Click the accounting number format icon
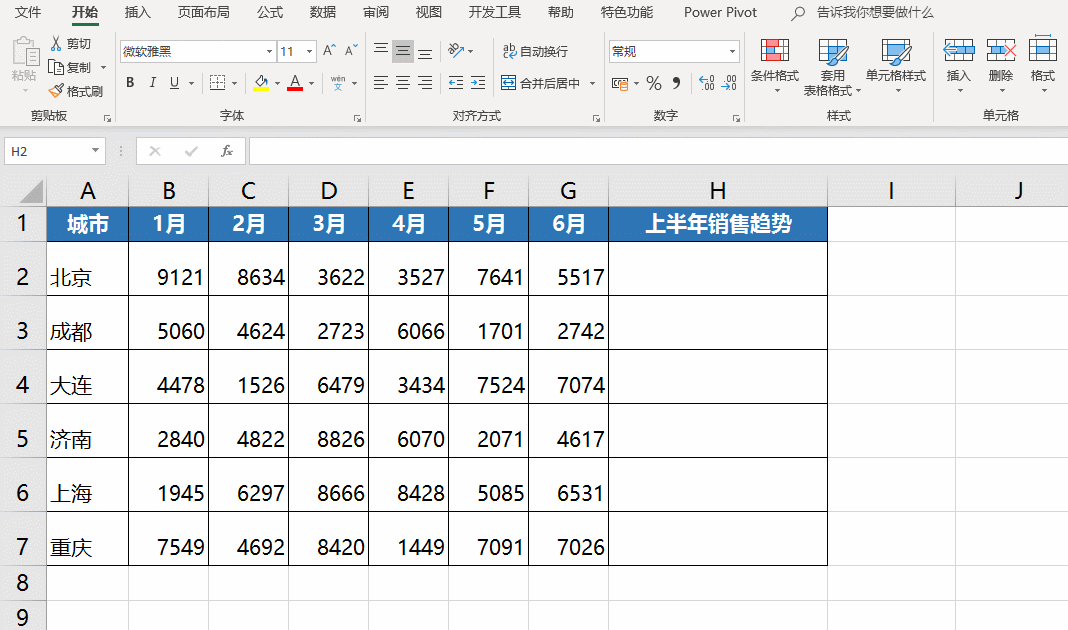The image size is (1068, 630). [620, 84]
